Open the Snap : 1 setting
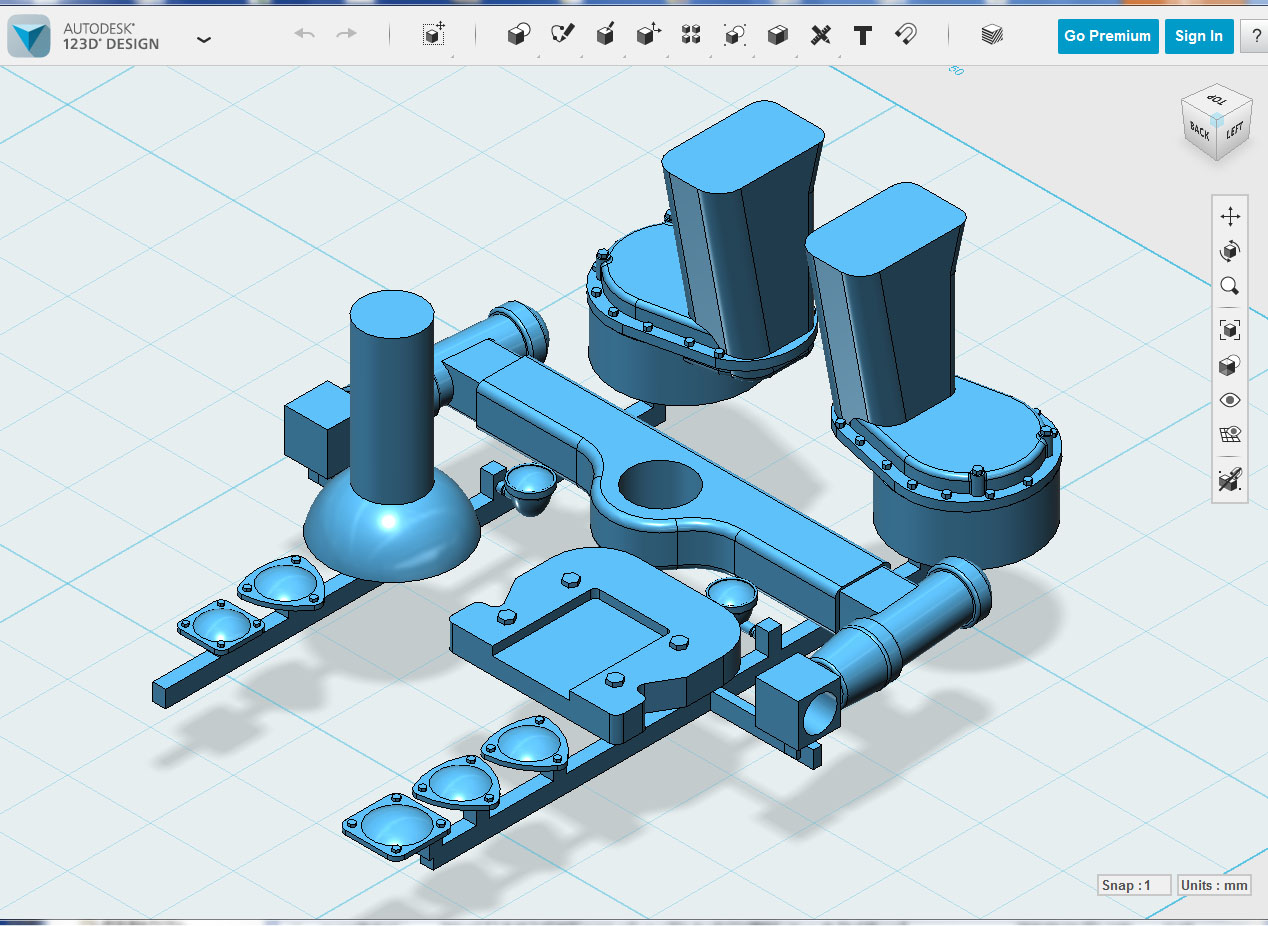The image size is (1268, 926). pyautogui.click(x=1133, y=885)
